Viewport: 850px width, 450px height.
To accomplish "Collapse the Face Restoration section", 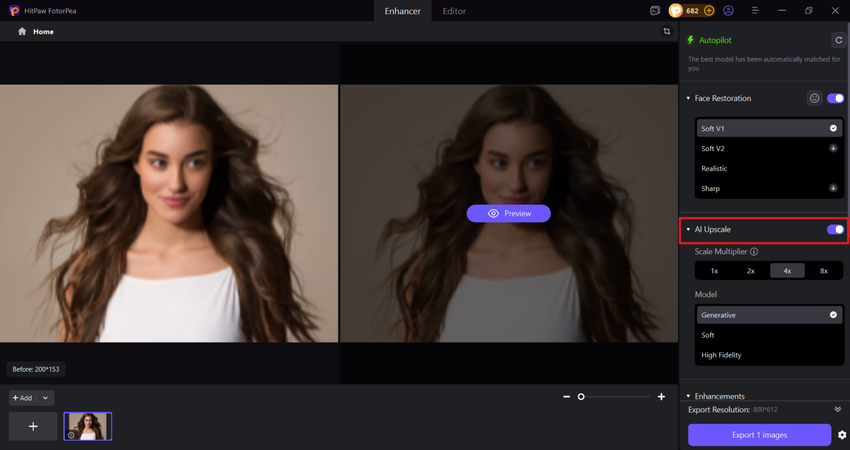I will (688, 98).
